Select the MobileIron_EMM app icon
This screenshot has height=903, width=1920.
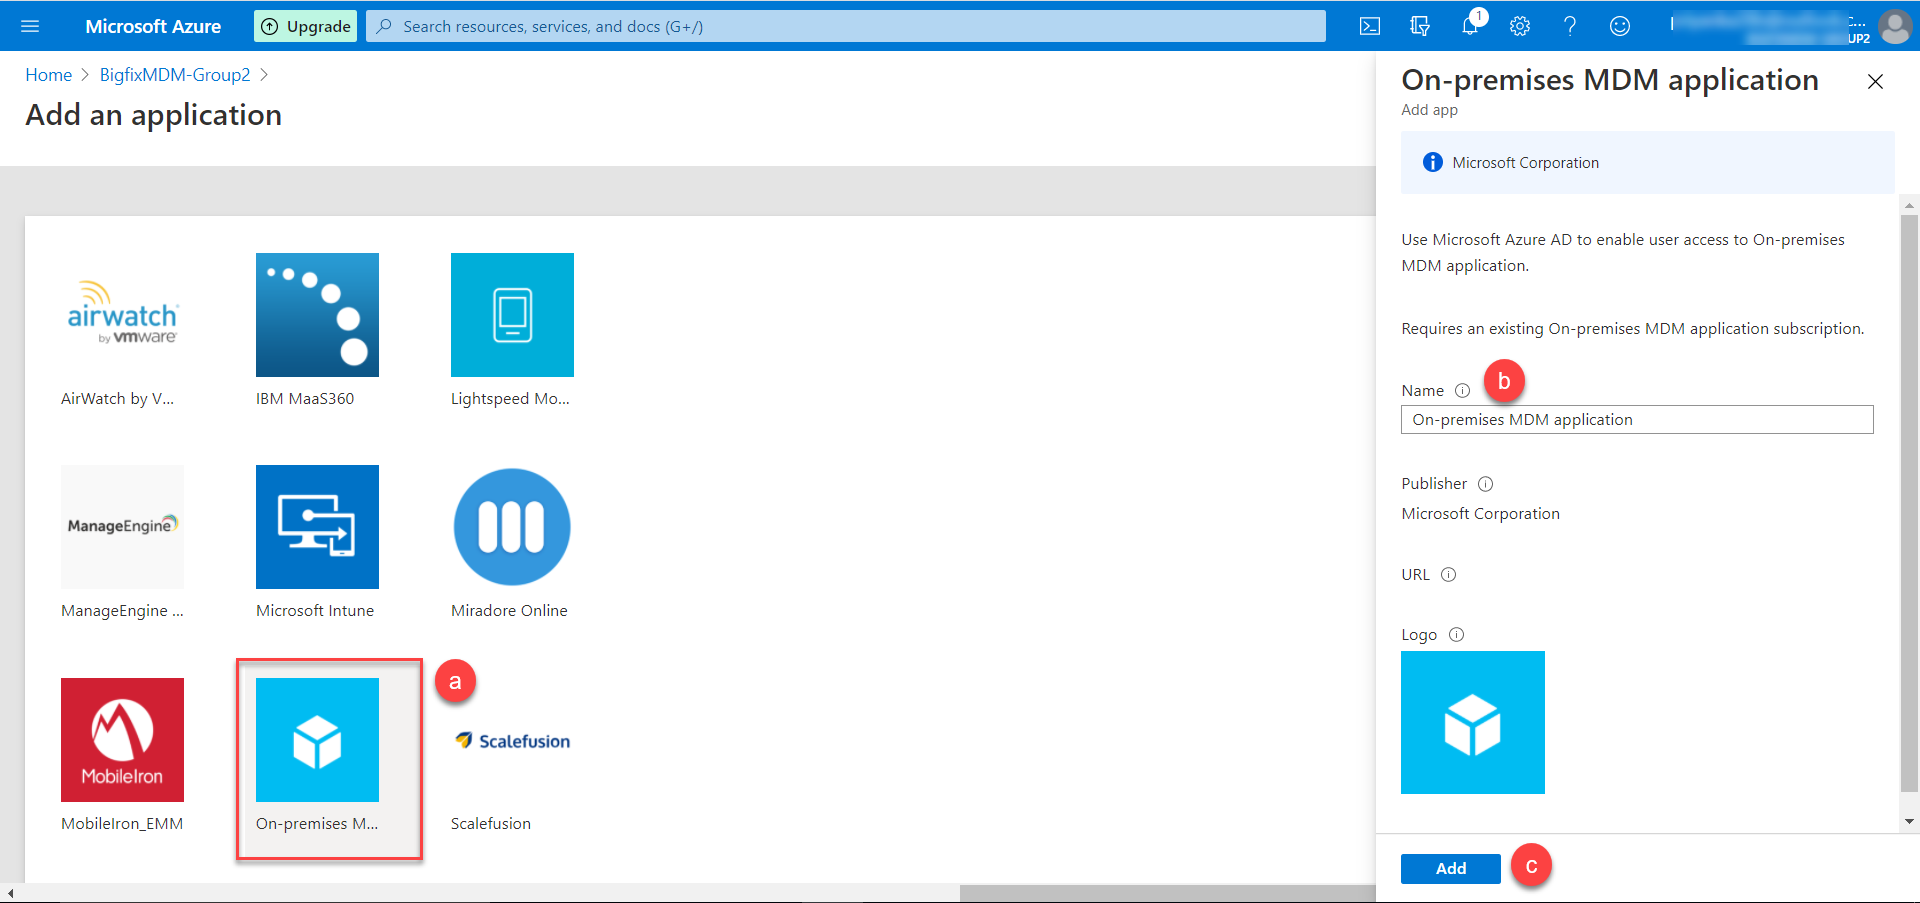(122, 740)
